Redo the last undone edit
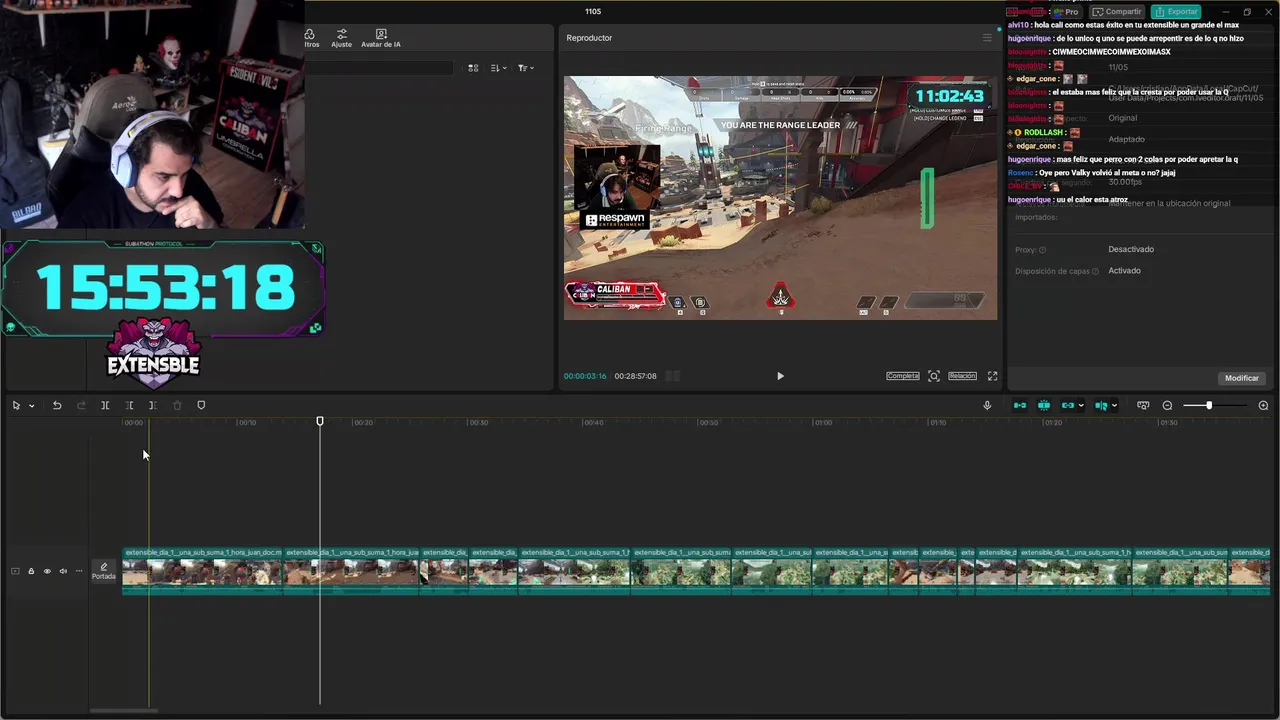 (81, 405)
